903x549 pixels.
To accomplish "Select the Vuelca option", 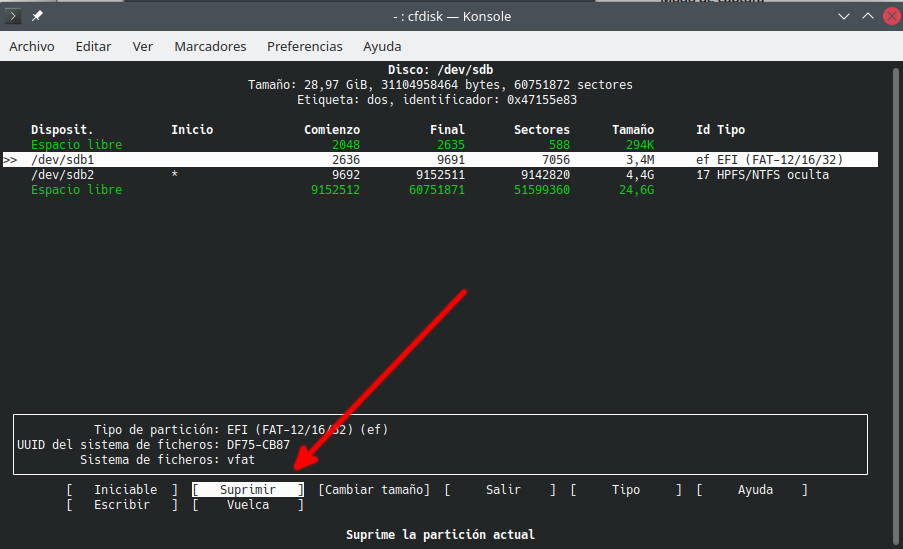I will (x=247, y=505).
